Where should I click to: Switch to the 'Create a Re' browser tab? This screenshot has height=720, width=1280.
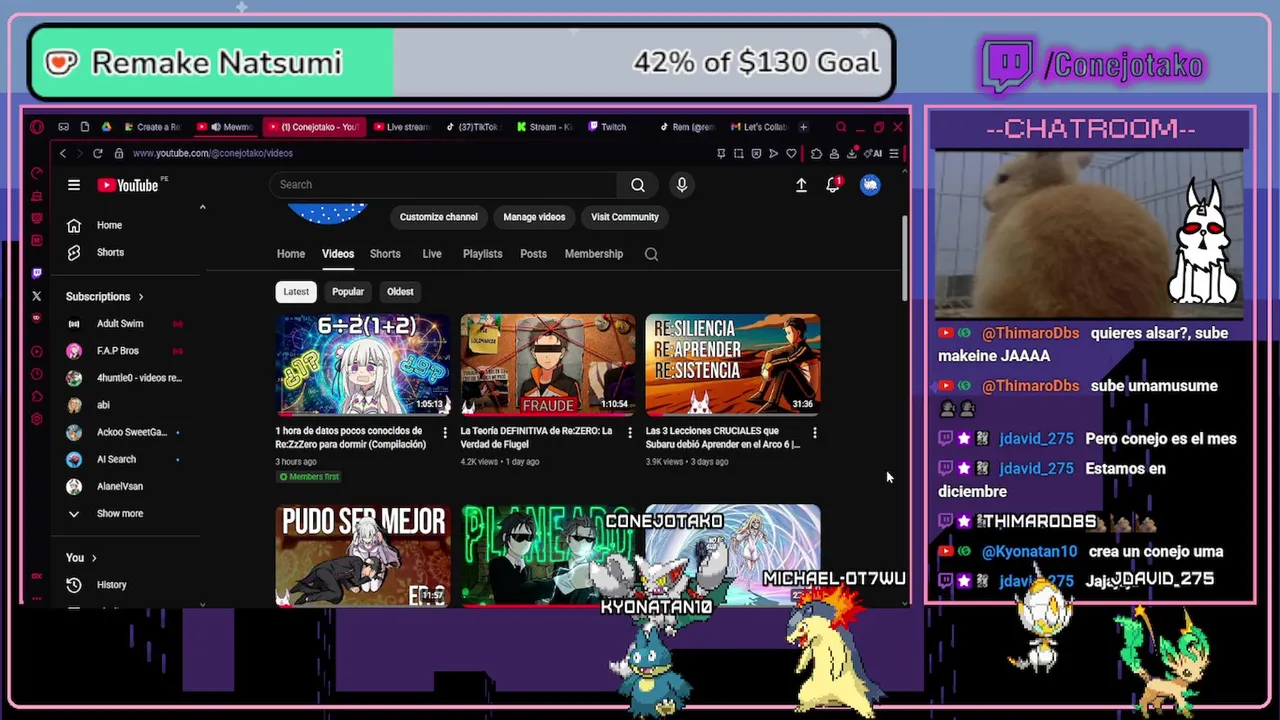click(152, 127)
